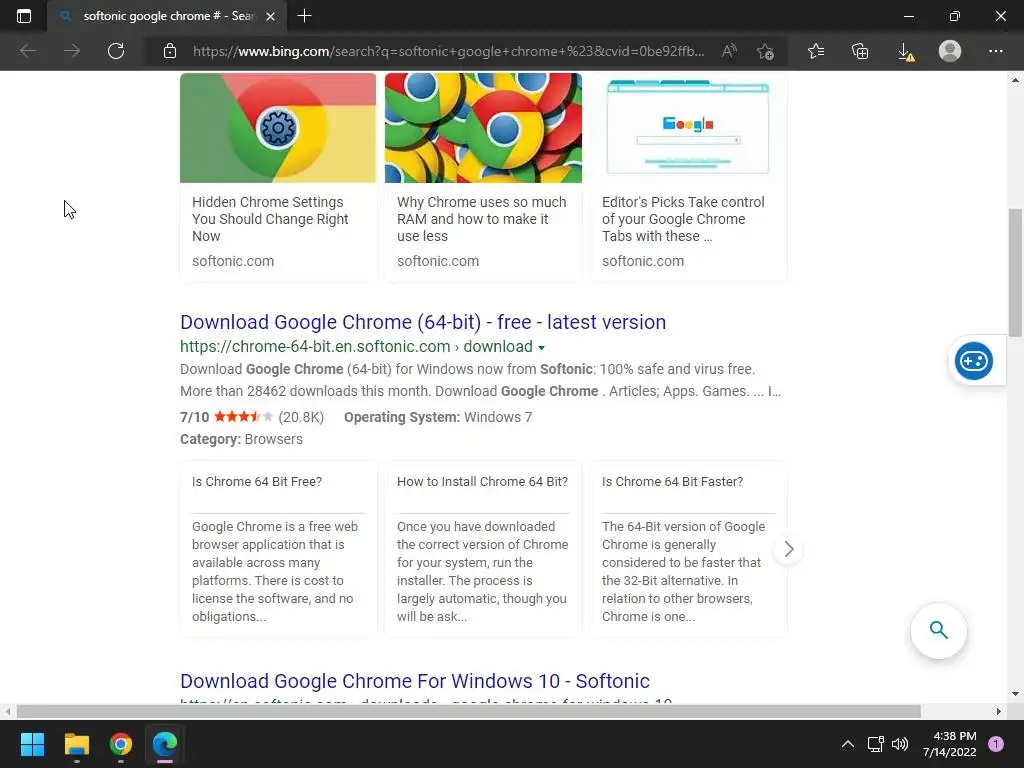Click the address bar URL field

449,51
